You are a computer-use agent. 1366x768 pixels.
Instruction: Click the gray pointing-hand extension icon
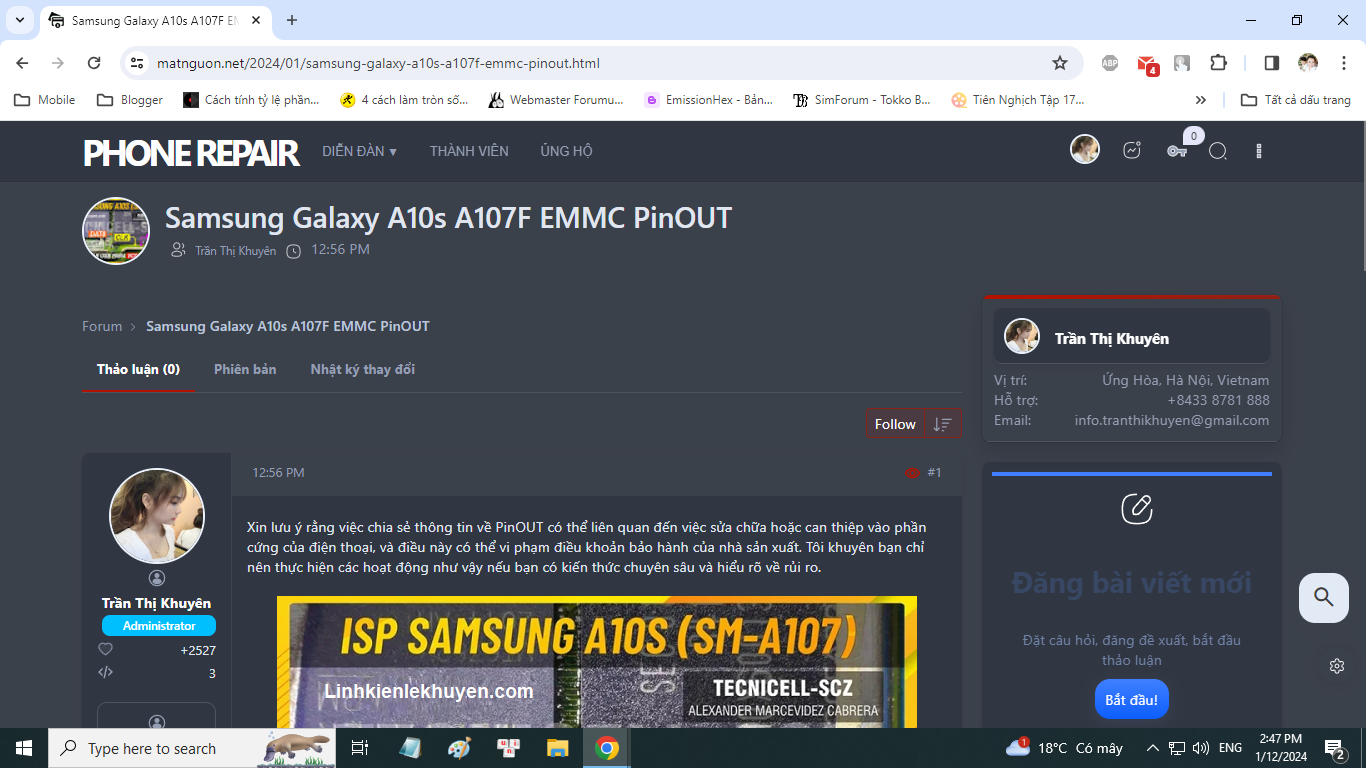[1181, 63]
